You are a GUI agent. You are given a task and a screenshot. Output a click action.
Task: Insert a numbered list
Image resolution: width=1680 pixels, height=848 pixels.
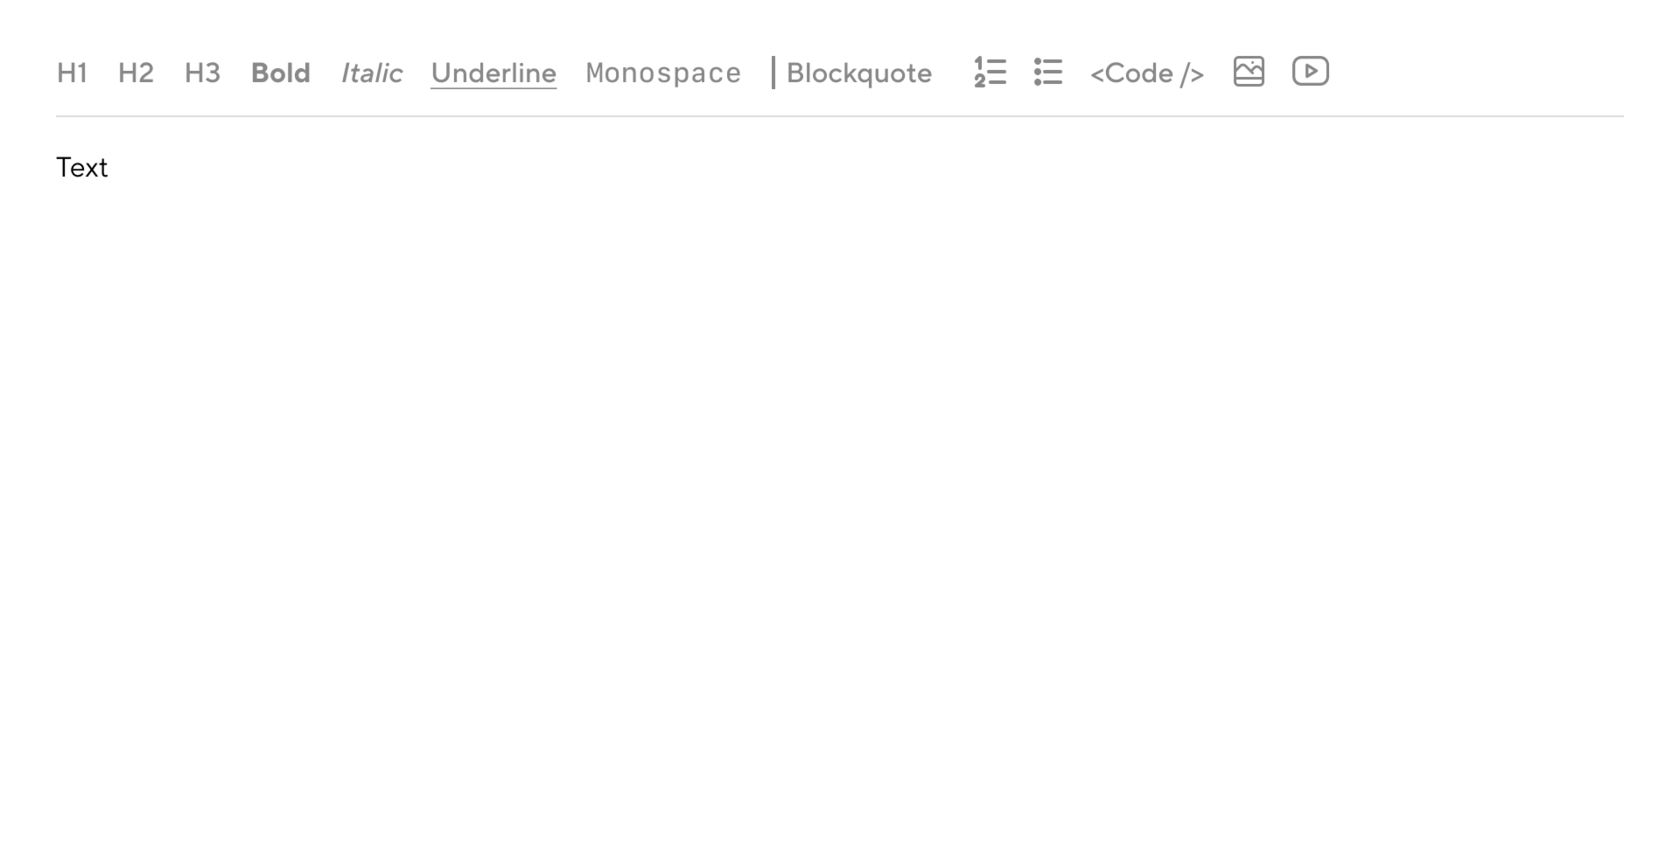click(x=990, y=72)
